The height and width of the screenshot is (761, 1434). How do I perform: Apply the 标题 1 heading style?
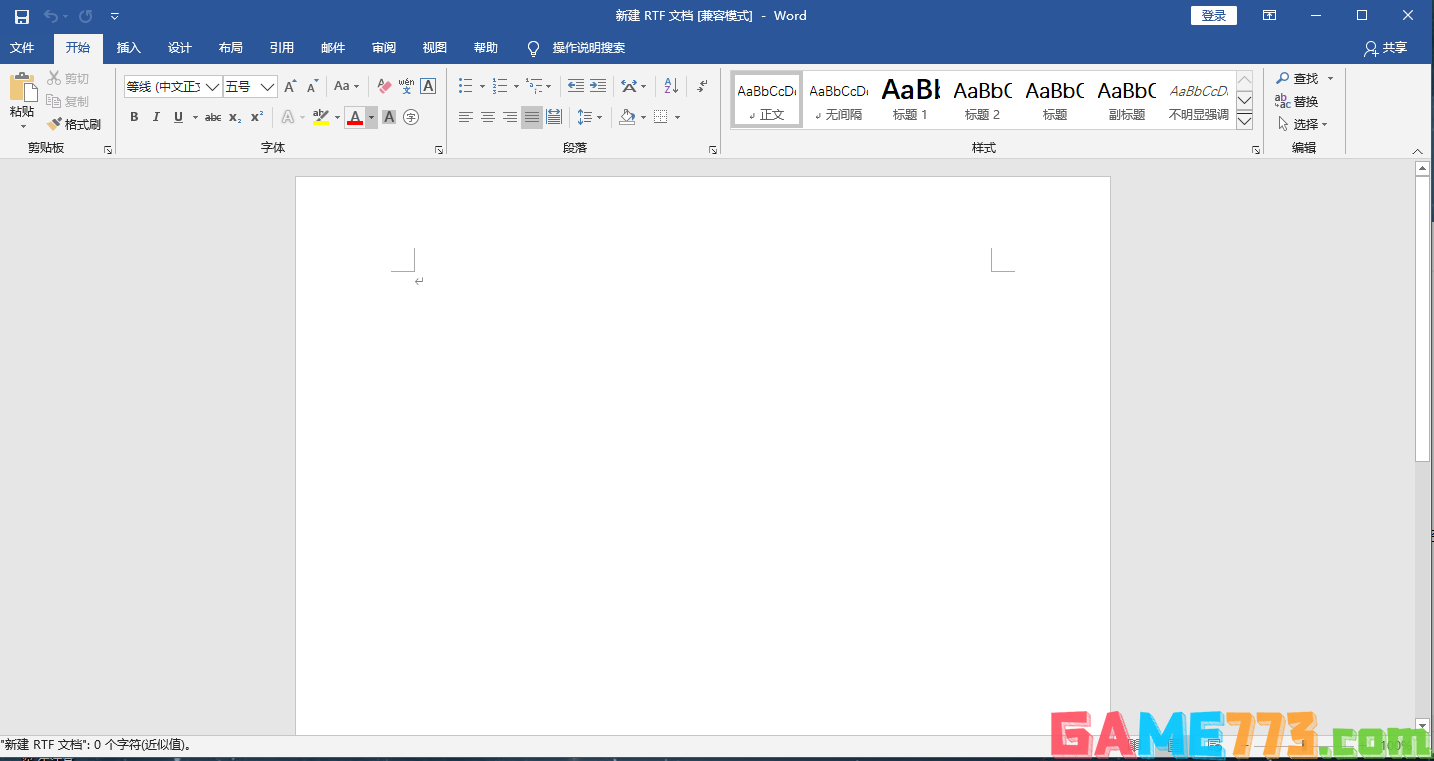tap(911, 100)
